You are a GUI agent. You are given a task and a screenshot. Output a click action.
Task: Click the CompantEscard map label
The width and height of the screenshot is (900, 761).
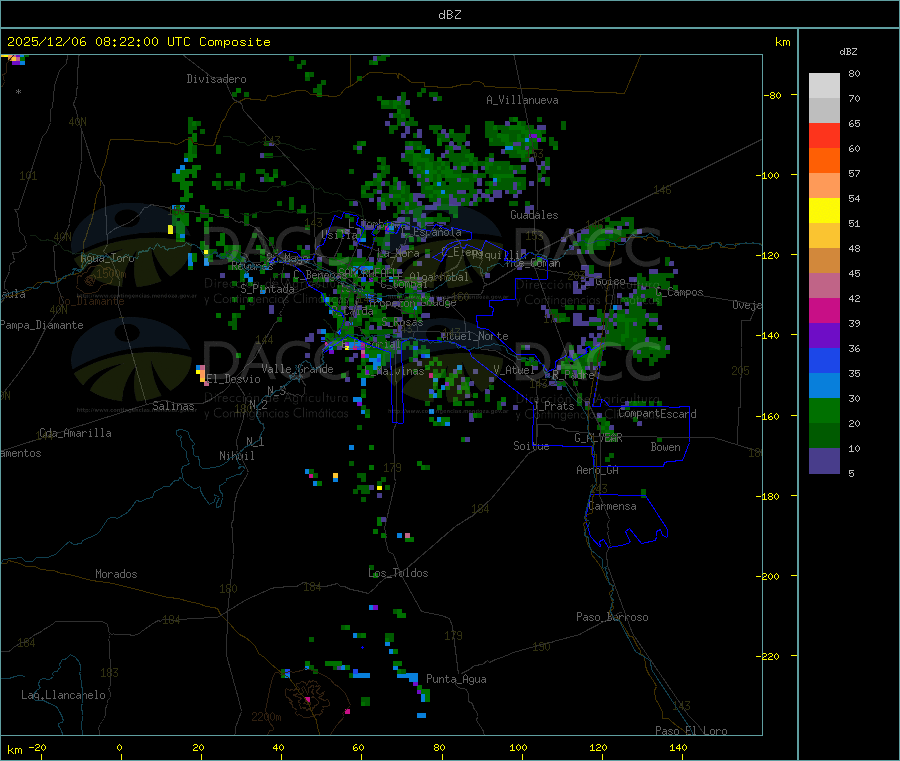657,414
